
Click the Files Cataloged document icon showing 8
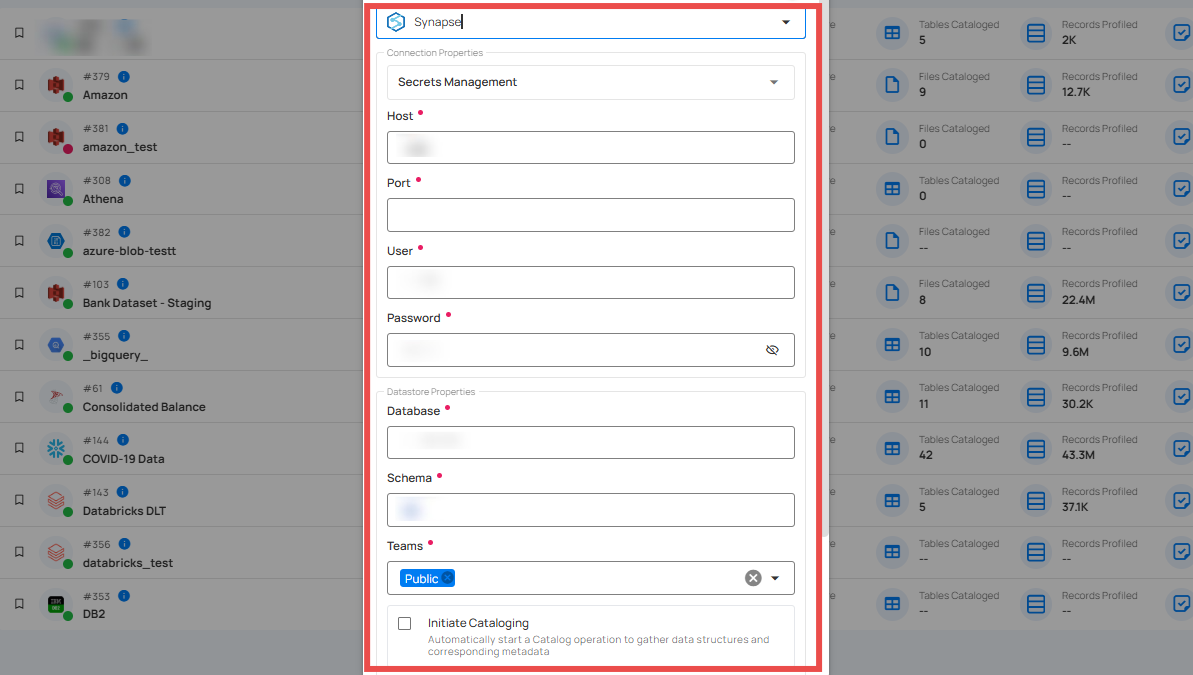point(891,293)
